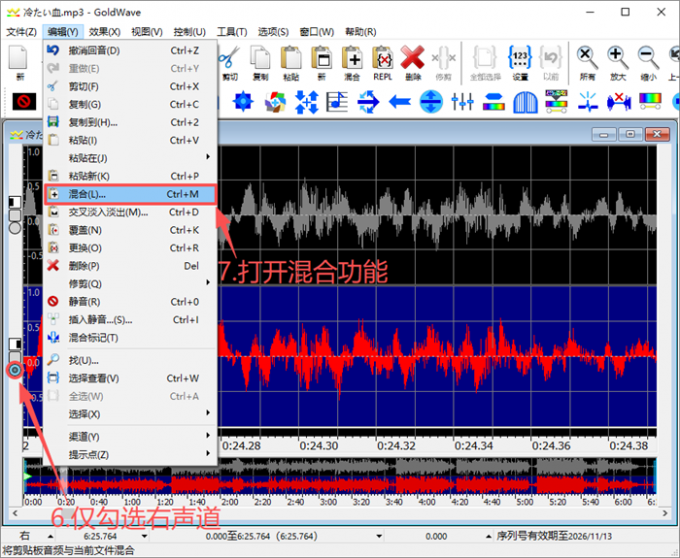The height and width of the screenshot is (558, 680).
Task: Select 选择查看(V) menu entry
Action: [130, 378]
